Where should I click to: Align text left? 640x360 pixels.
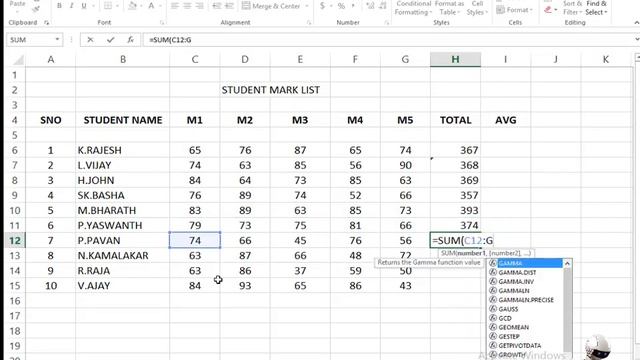point(175,6)
